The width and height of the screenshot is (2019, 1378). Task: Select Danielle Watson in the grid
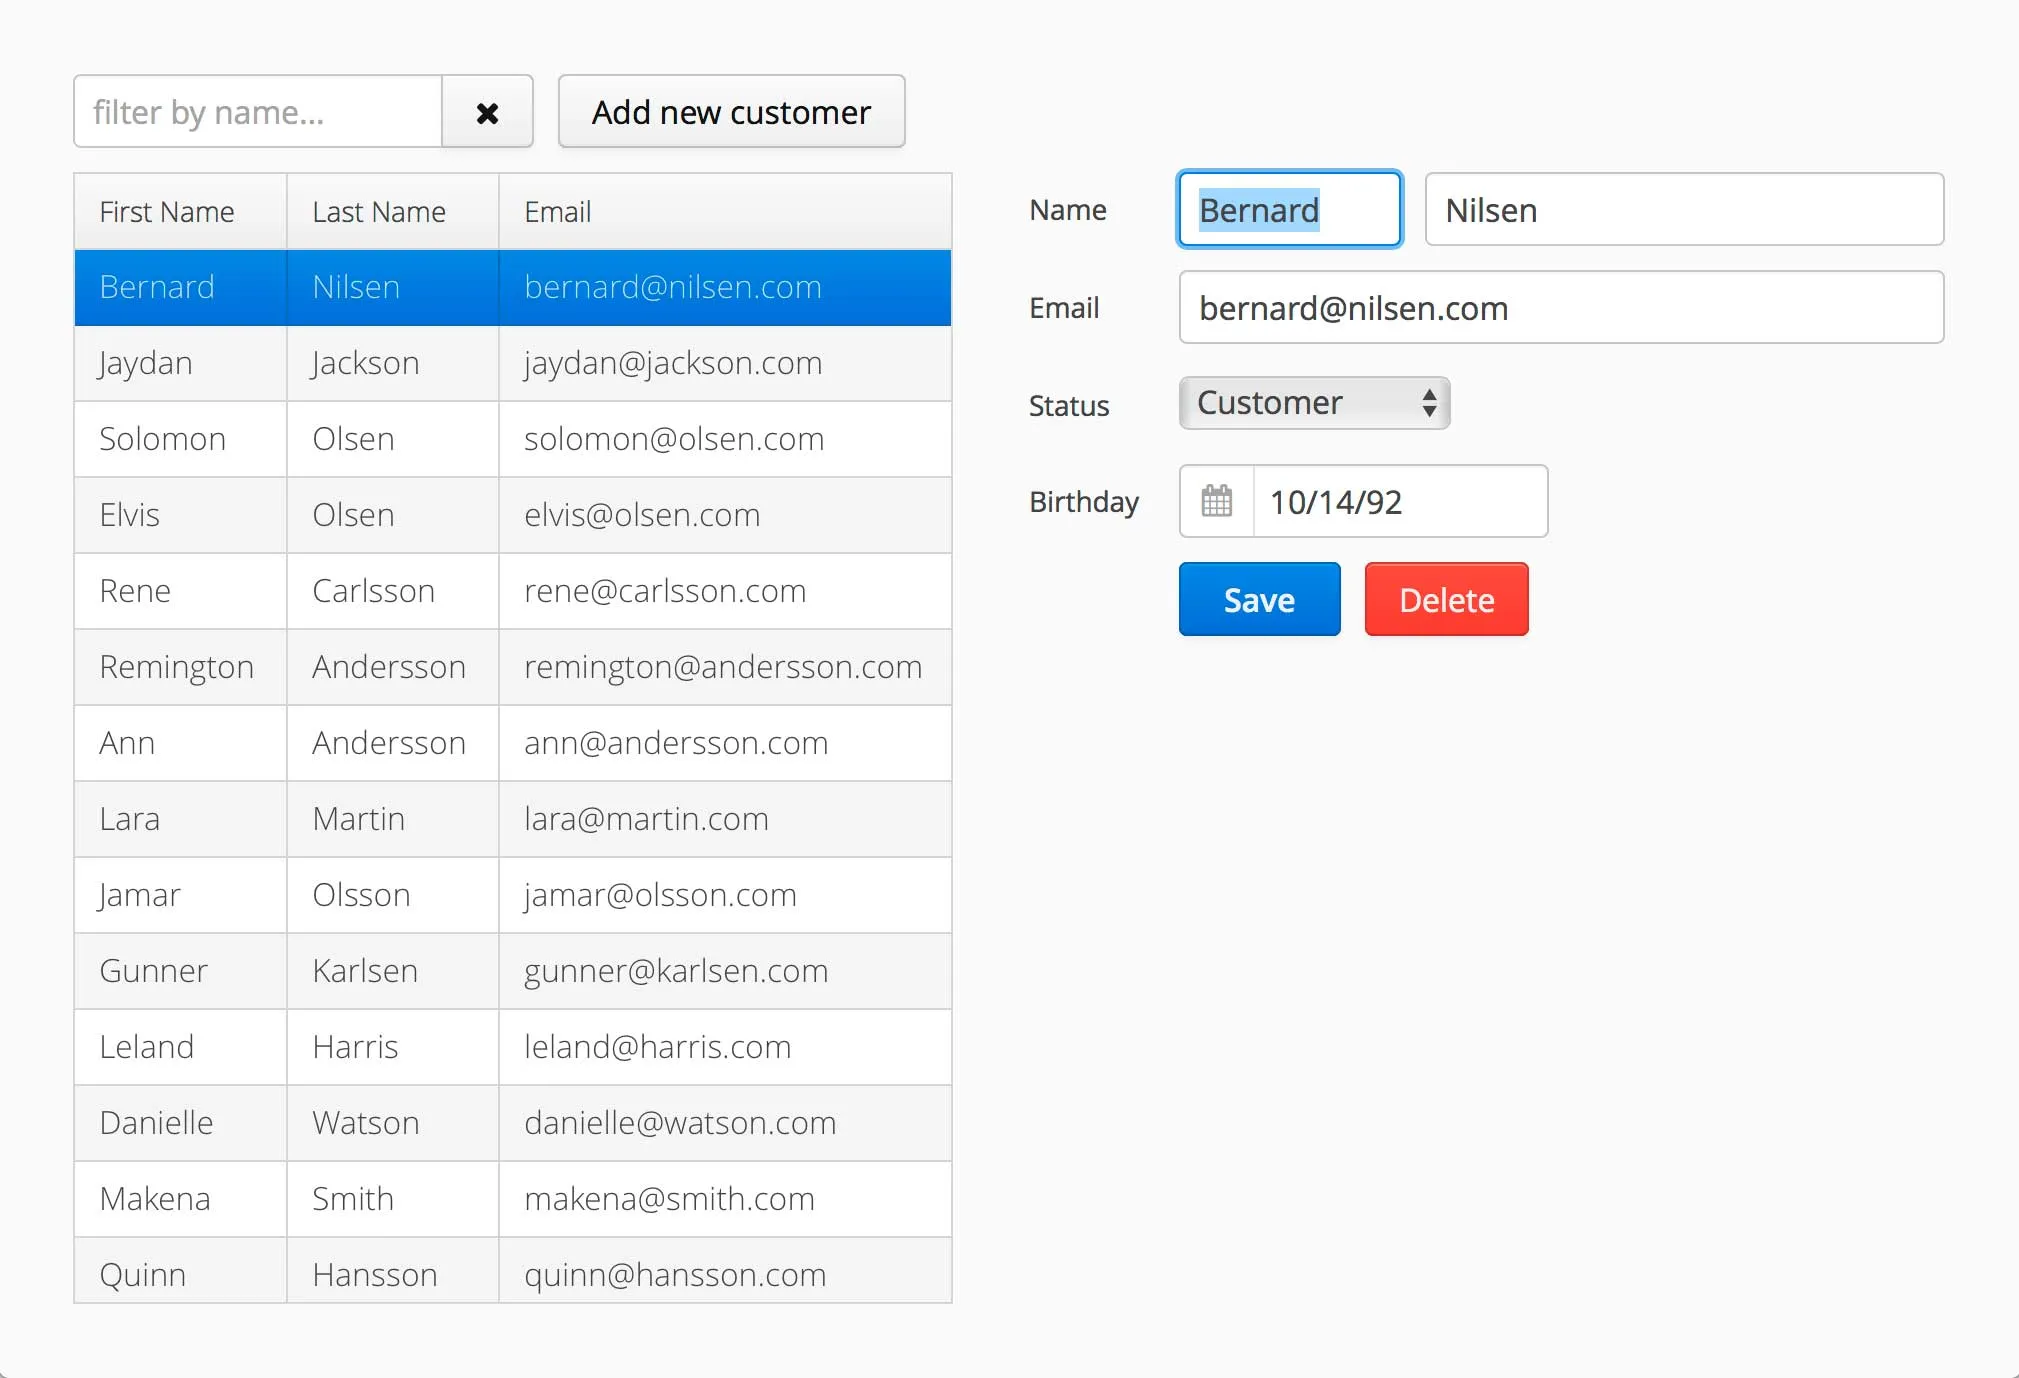(x=512, y=1123)
